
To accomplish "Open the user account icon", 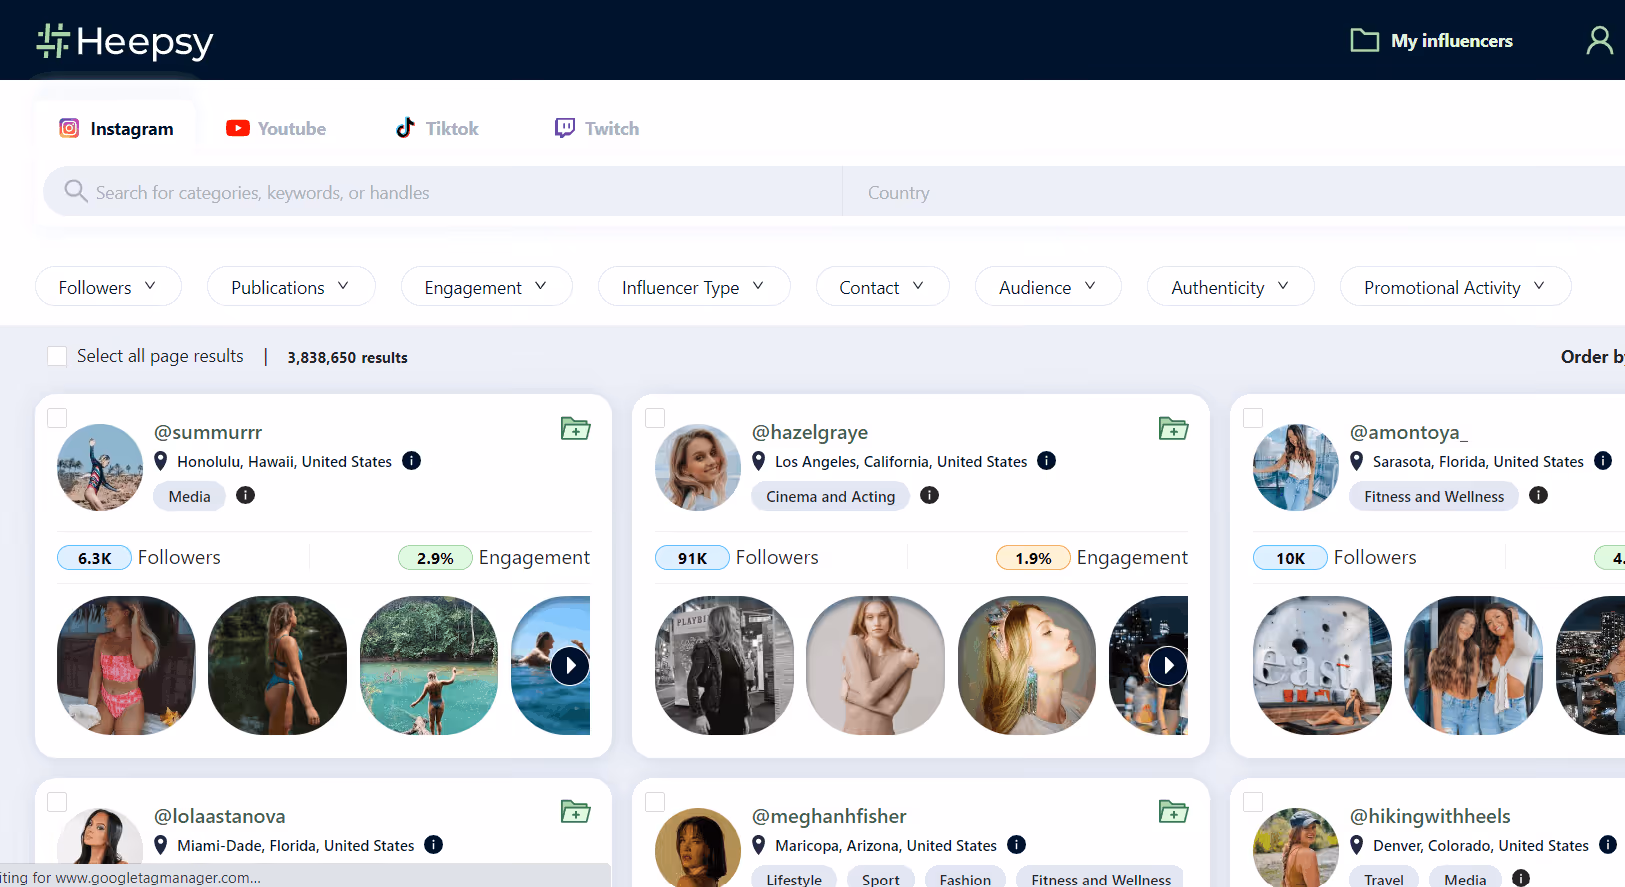I will pos(1599,40).
